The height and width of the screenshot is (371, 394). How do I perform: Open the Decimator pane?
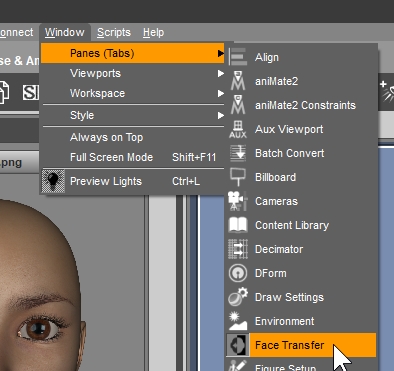[x=302, y=249]
